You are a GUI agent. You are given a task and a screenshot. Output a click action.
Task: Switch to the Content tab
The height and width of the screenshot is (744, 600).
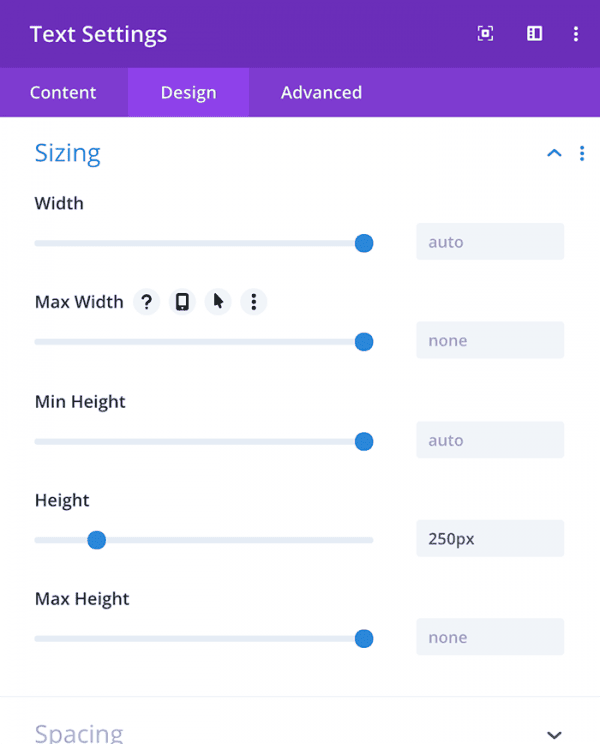(63, 93)
